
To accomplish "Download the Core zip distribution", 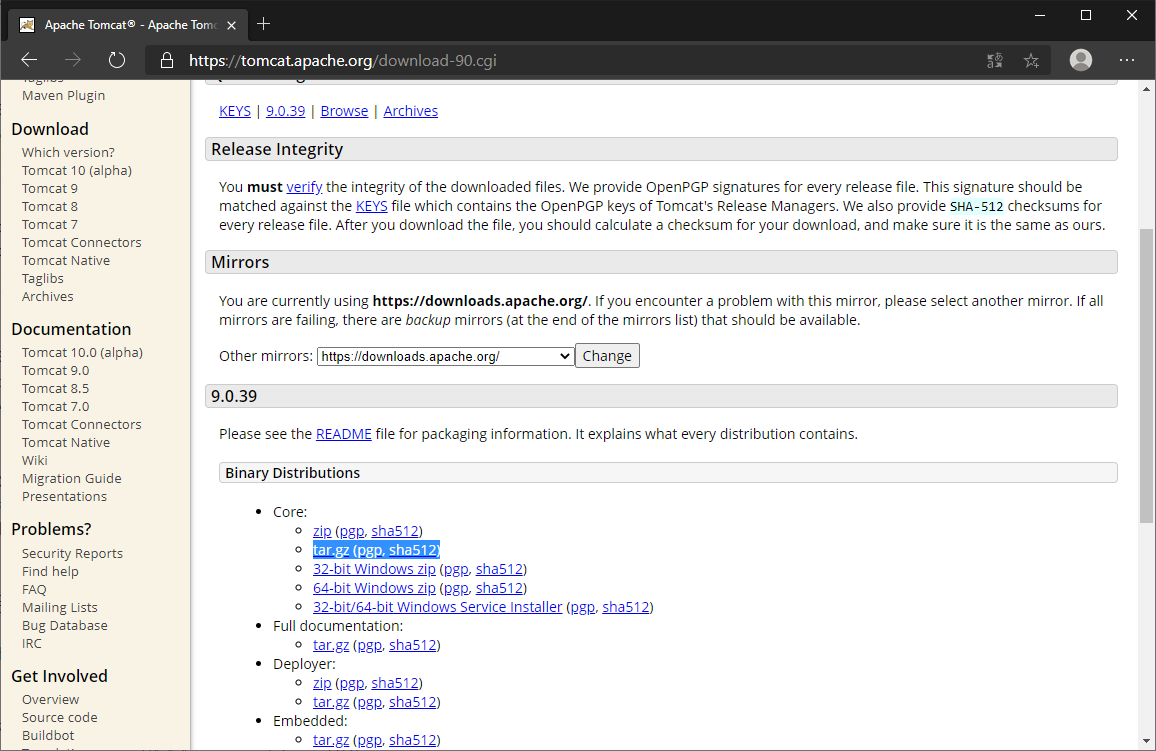I will (322, 531).
